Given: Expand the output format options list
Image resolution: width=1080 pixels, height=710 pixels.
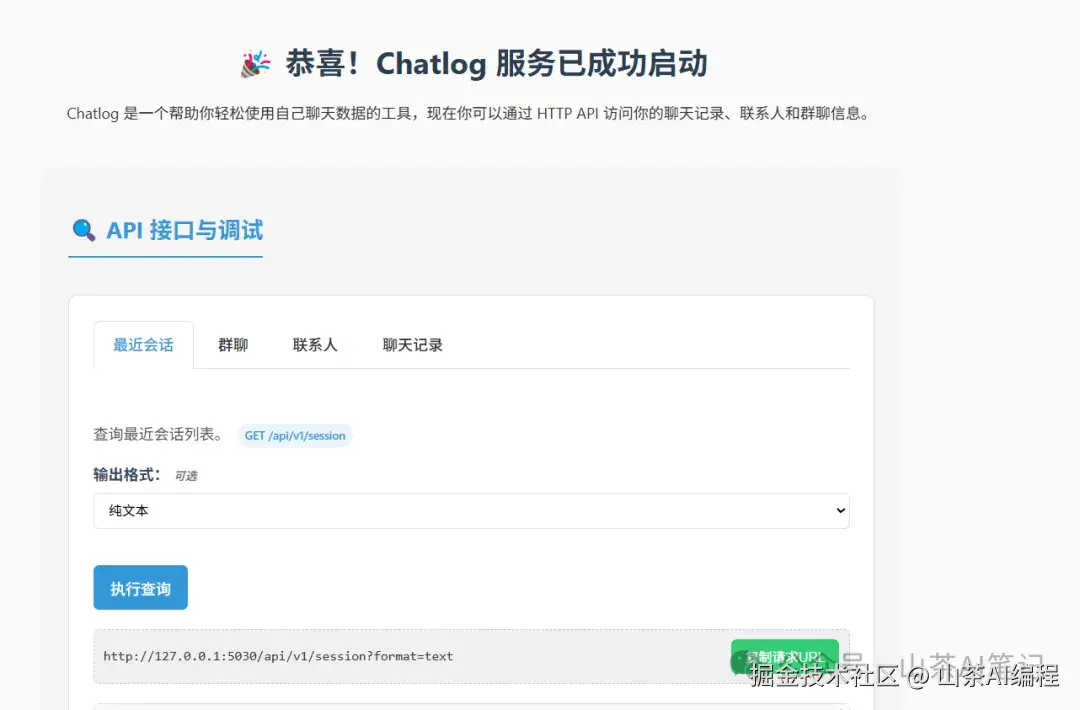Looking at the screenshot, I should tap(471, 510).
